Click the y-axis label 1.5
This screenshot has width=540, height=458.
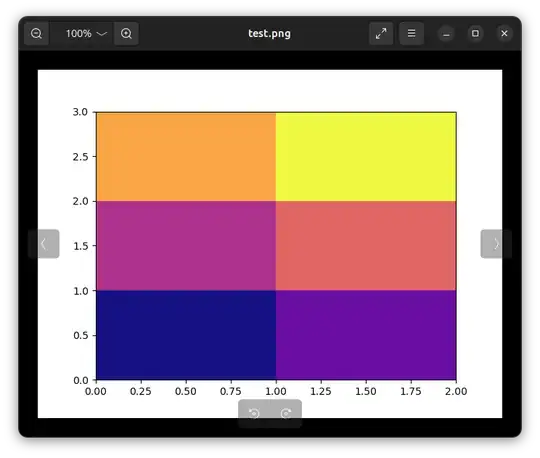click(x=80, y=246)
